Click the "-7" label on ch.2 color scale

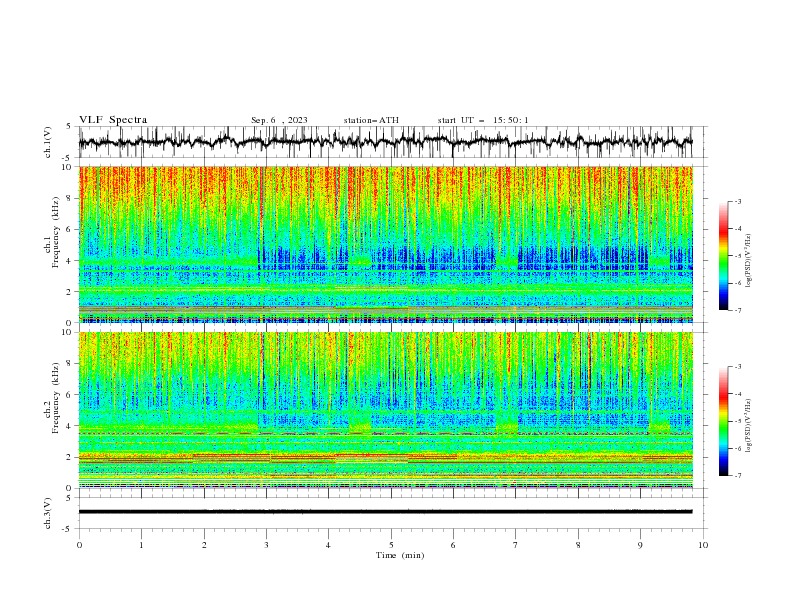coord(737,476)
